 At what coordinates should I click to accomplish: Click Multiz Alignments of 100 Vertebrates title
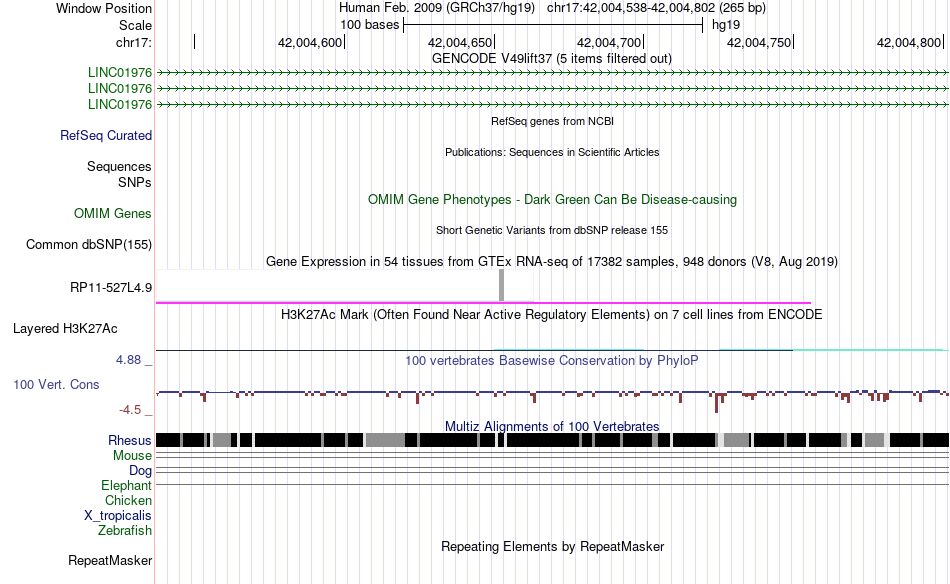pos(552,426)
